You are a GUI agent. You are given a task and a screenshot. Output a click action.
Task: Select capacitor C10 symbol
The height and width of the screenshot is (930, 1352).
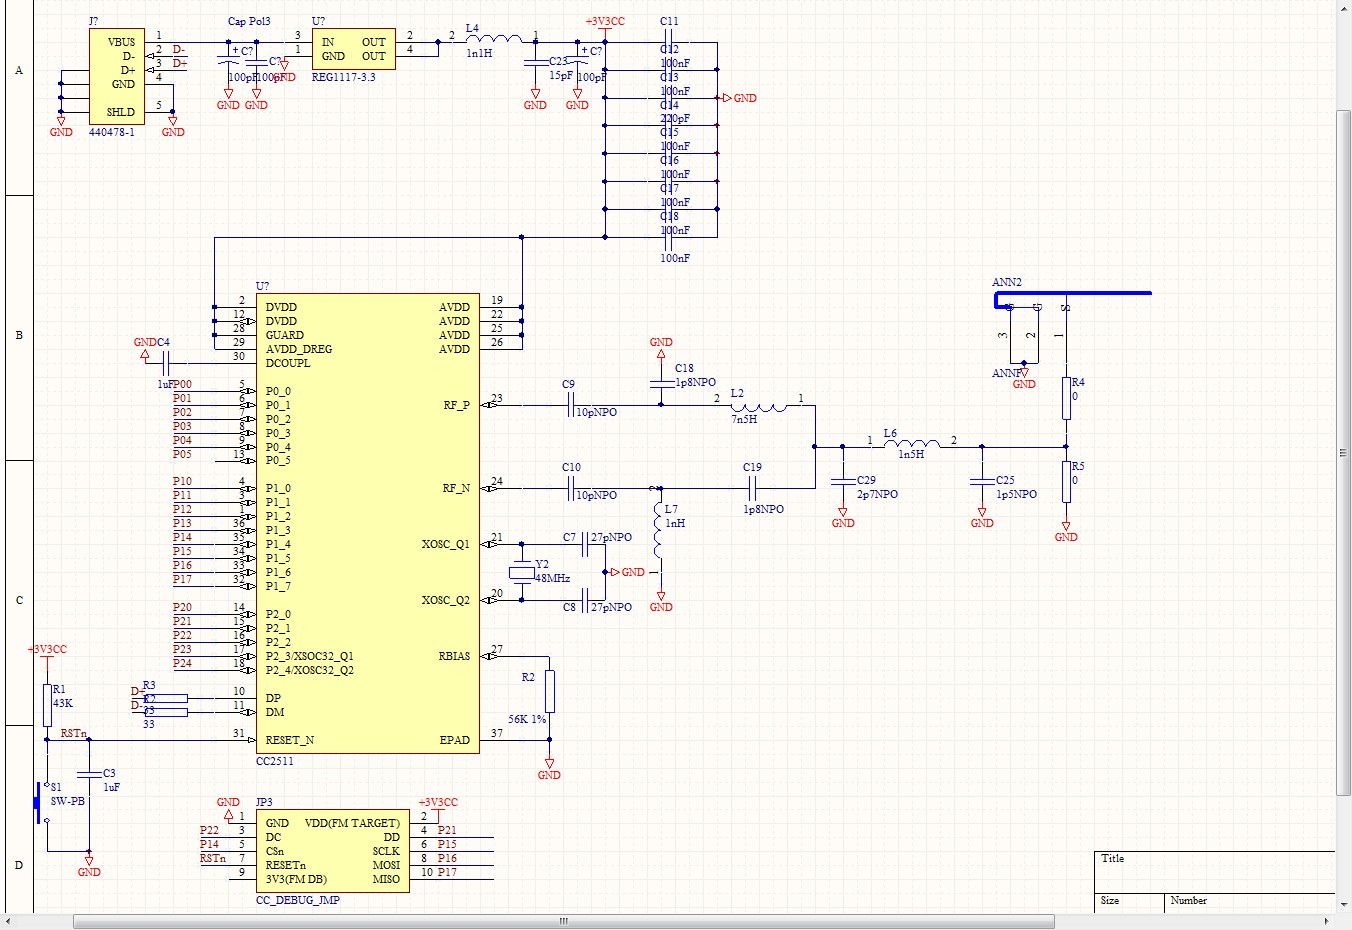pos(572,489)
